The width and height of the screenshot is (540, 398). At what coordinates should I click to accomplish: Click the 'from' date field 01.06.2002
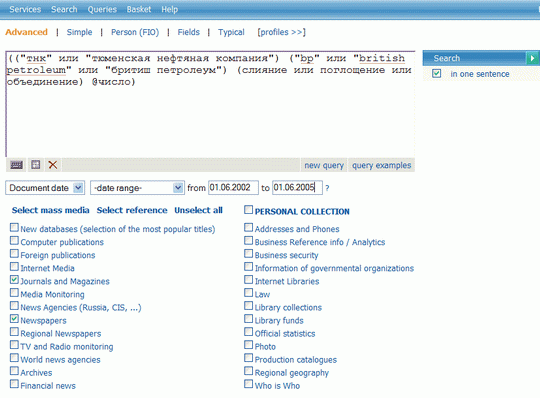coord(233,188)
